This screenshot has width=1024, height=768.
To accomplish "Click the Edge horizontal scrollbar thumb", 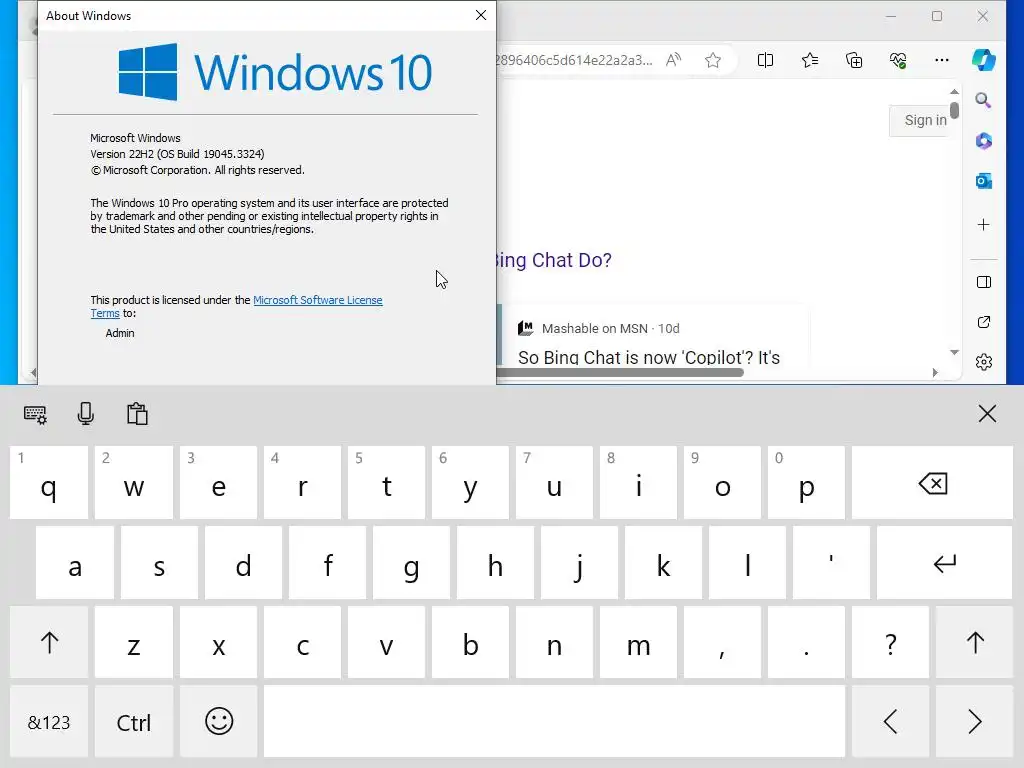I will point(620,373).
